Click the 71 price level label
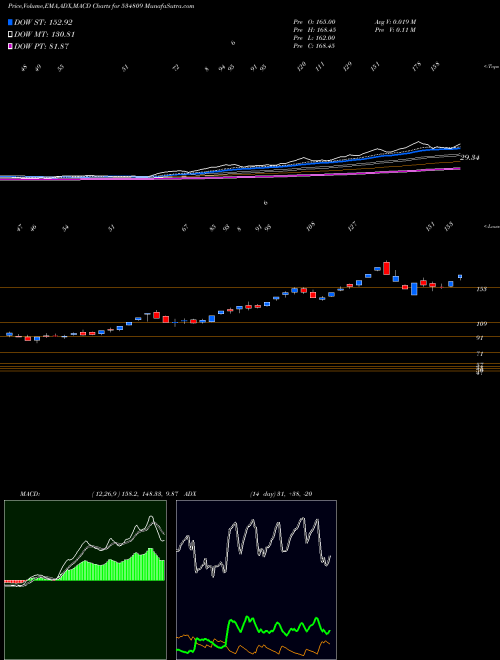Viewport: 500px width, 660px height. tap(479, 354)
